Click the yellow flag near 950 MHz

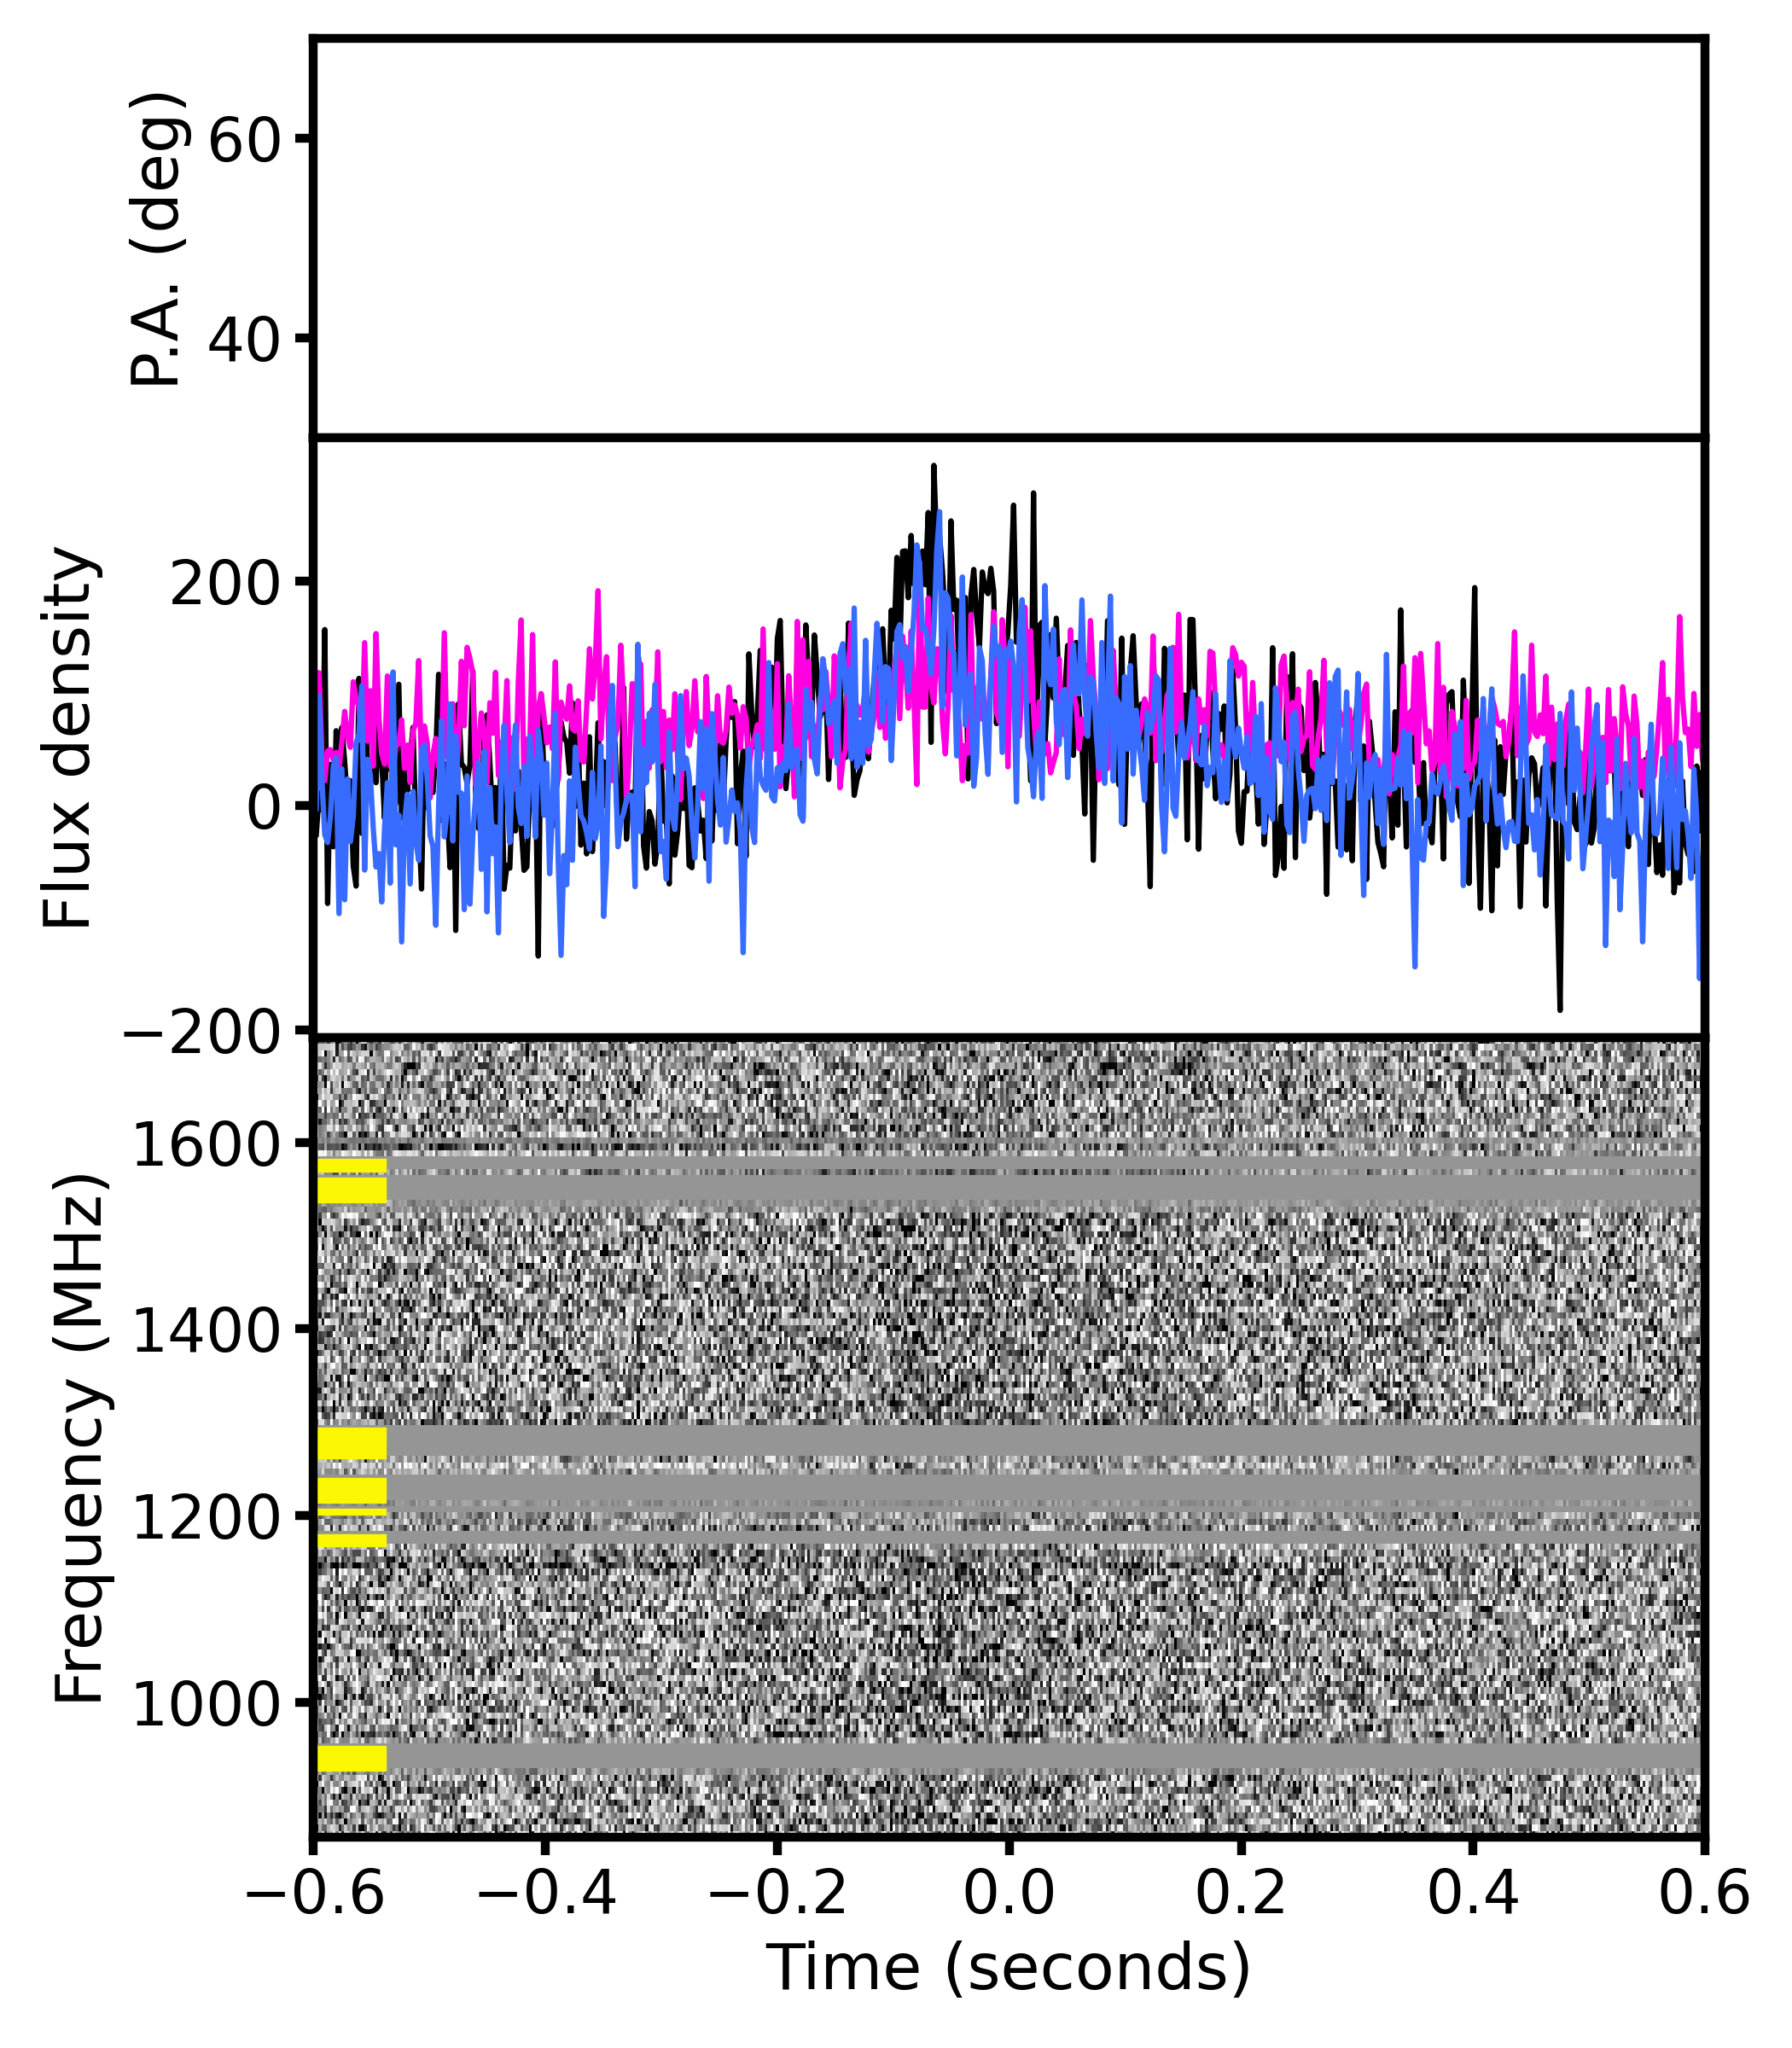pyautogui.click(x=352, y=1758)
